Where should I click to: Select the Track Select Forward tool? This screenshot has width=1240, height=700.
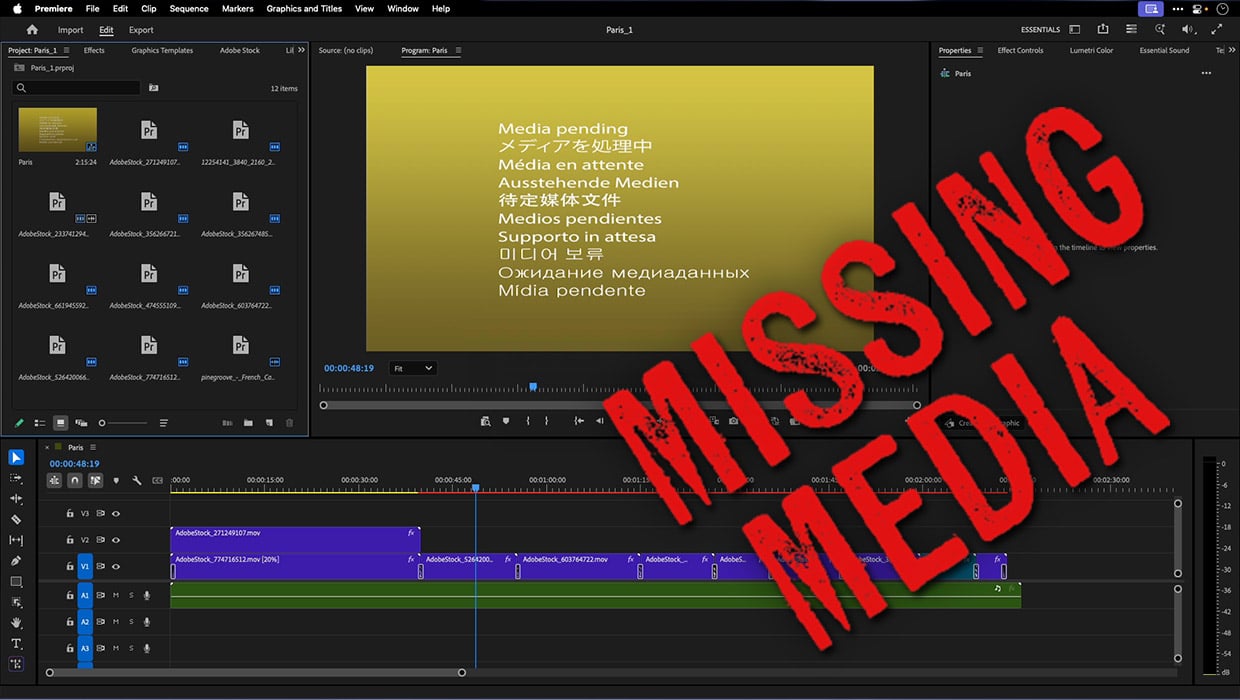tap(16, 478)
